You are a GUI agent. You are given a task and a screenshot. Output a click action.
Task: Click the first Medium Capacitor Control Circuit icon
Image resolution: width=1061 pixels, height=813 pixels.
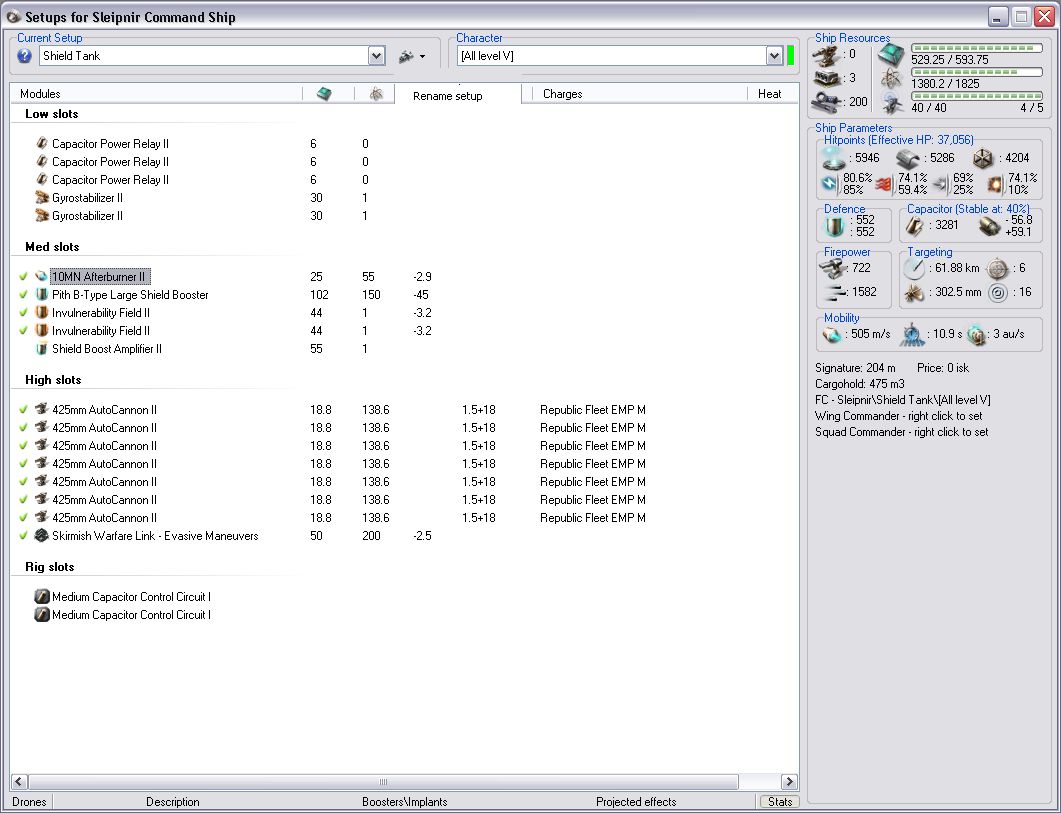[41, 597]
